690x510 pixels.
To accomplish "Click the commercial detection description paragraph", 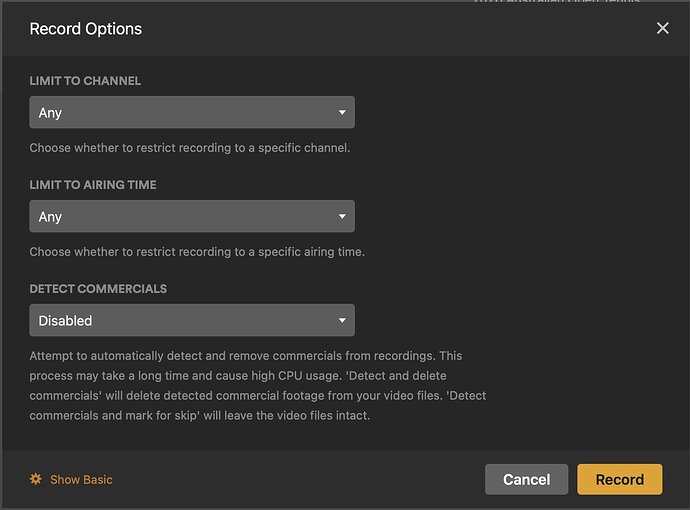I will (x=257, y=385).
